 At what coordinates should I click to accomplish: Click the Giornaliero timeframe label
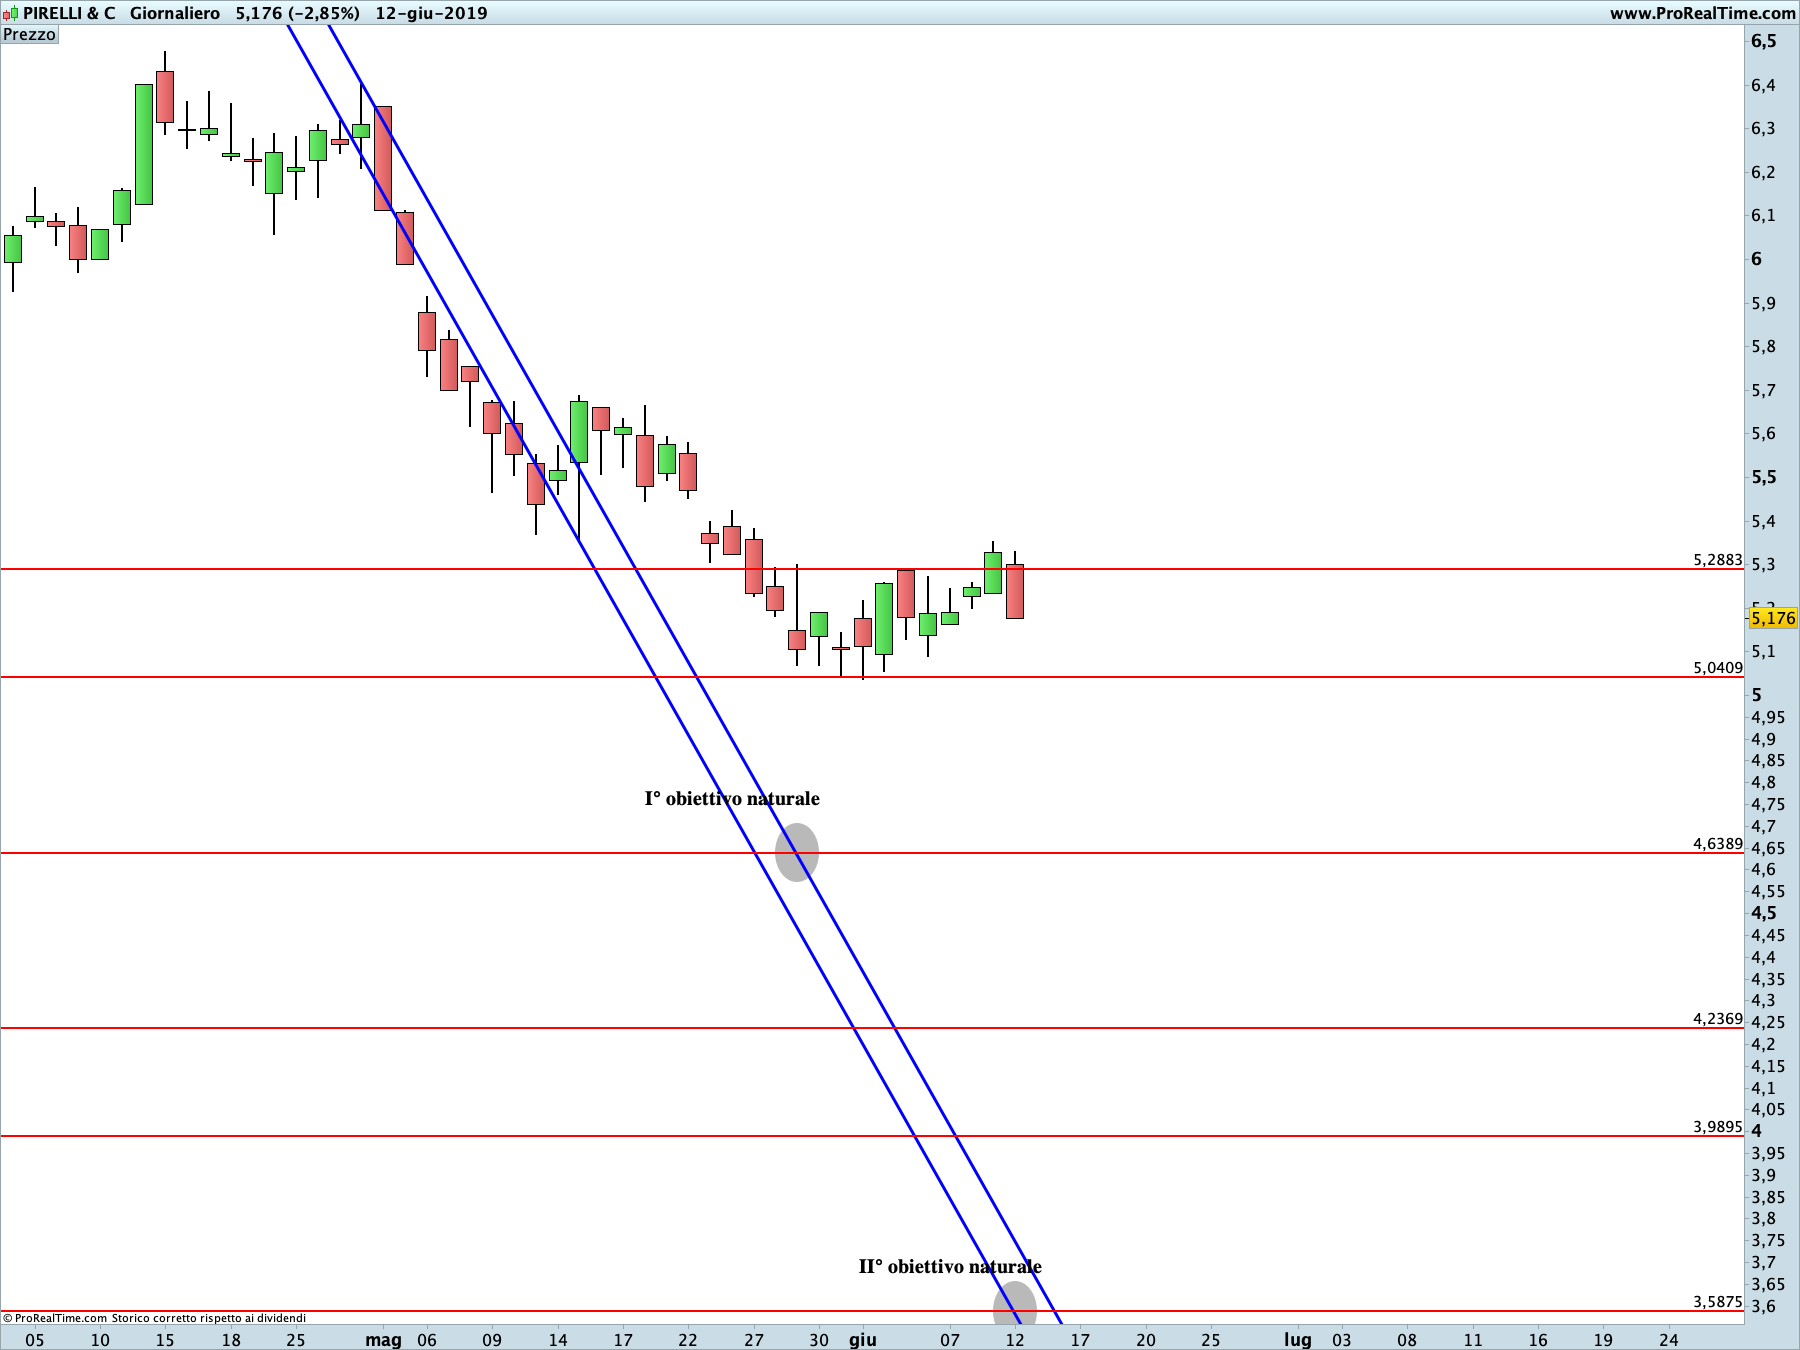[174, 13]
